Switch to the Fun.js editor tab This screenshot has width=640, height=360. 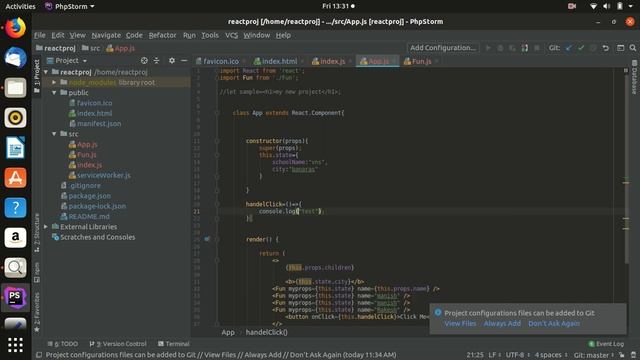point(421,61)
